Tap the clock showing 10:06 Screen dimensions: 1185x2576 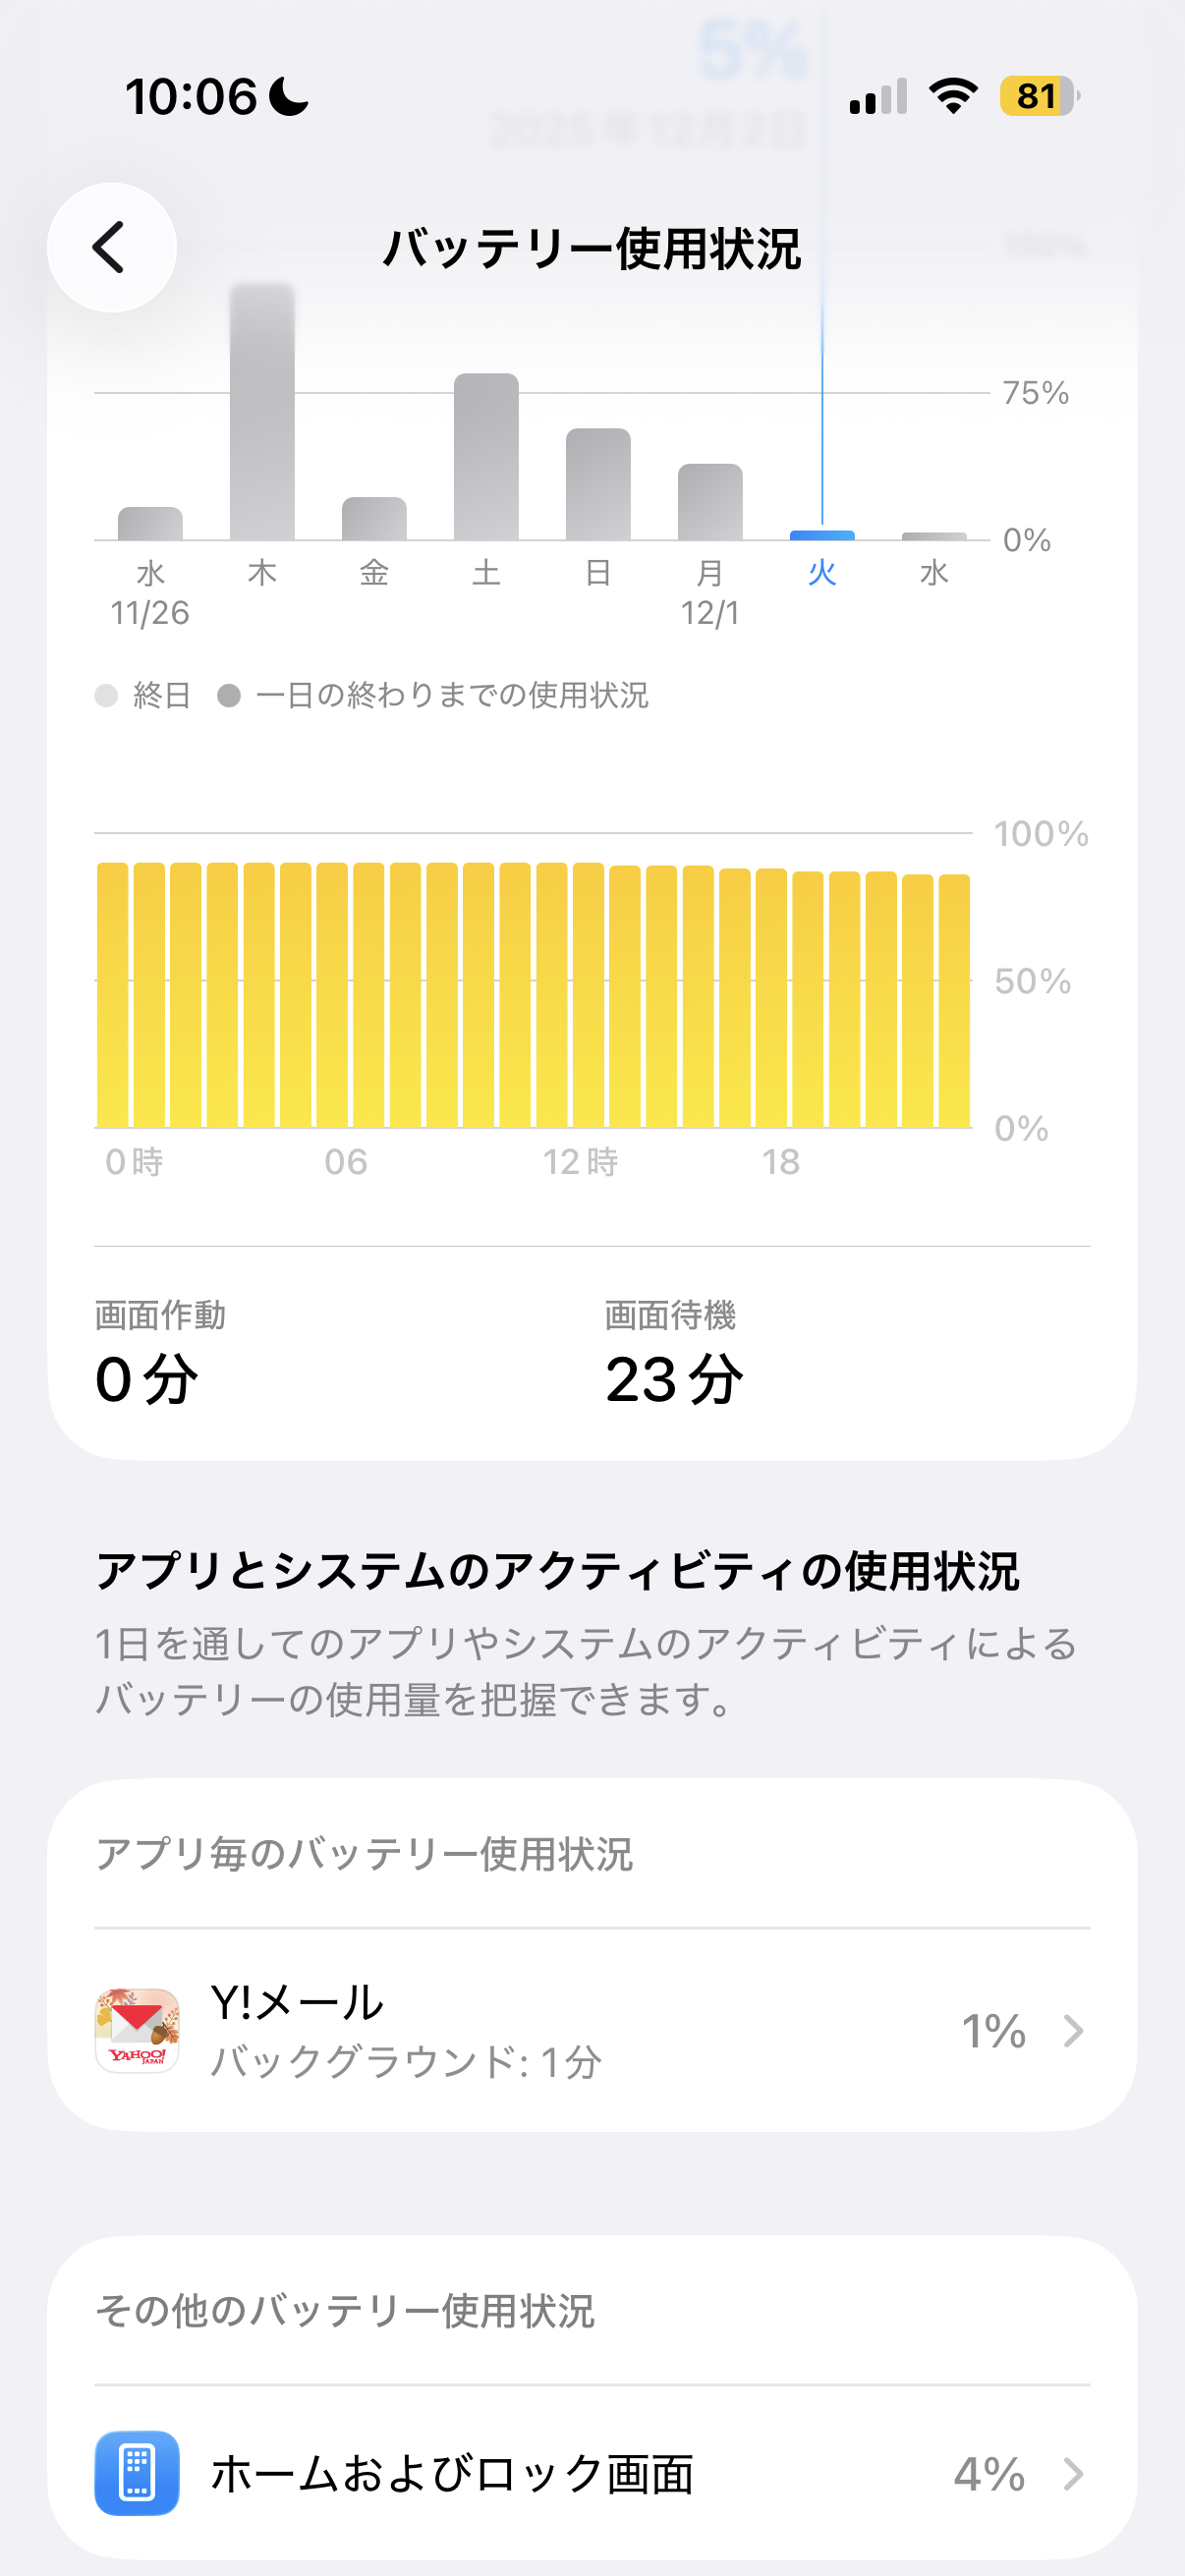pyautogui.click(x=191, y=97)
